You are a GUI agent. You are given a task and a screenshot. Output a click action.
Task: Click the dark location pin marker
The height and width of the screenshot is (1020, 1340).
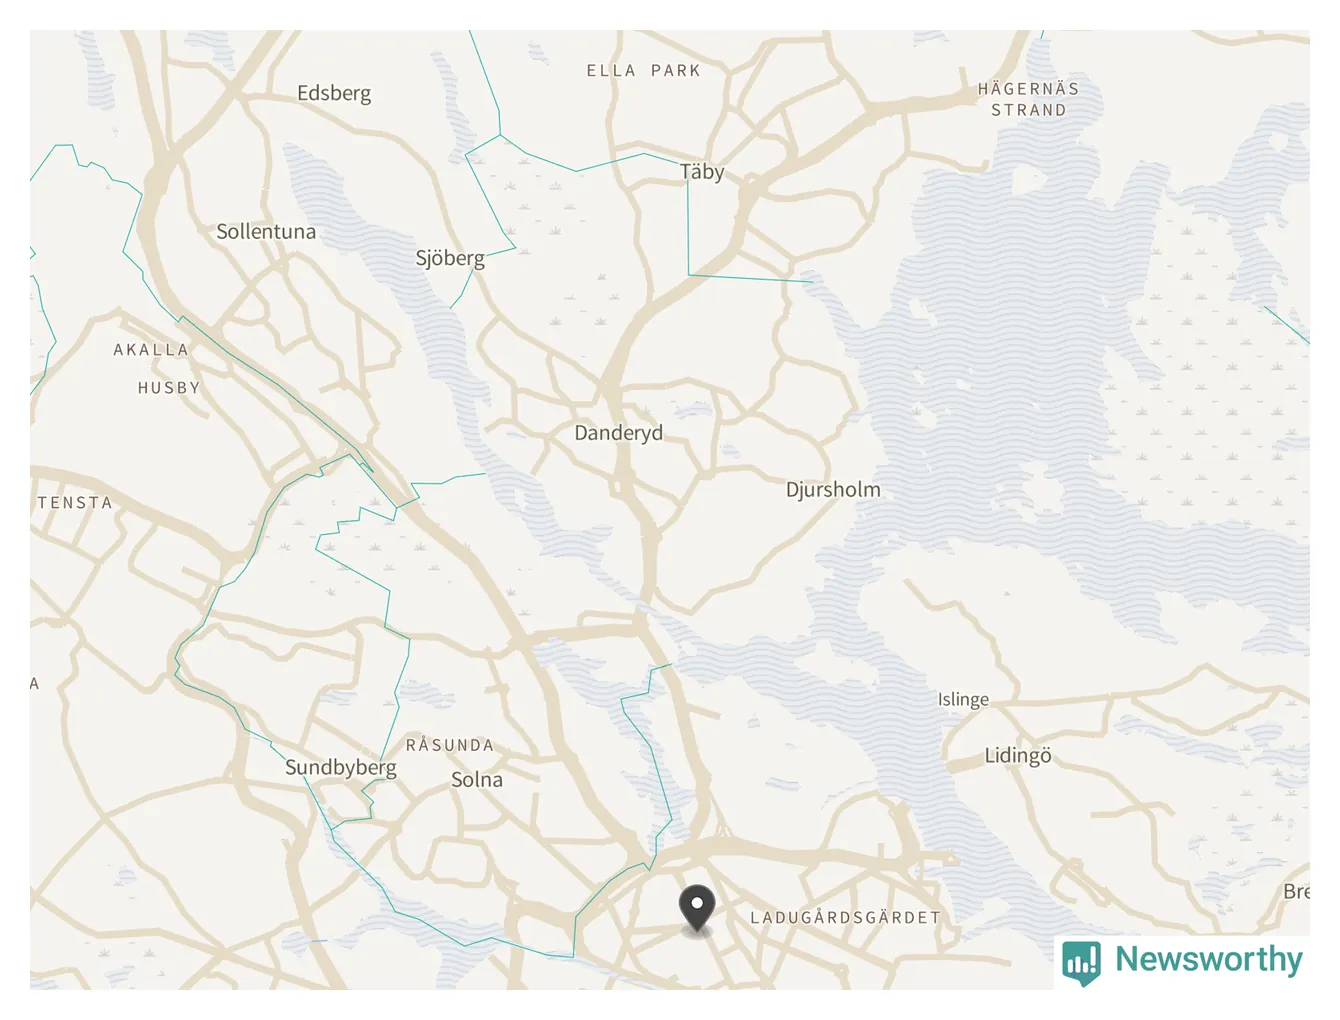tap(697, 908)
